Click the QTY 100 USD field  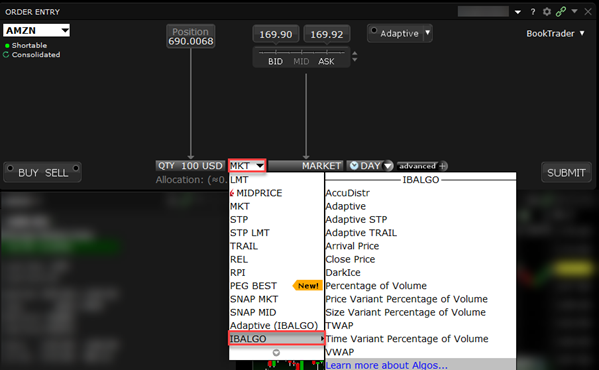click(190, 166)
